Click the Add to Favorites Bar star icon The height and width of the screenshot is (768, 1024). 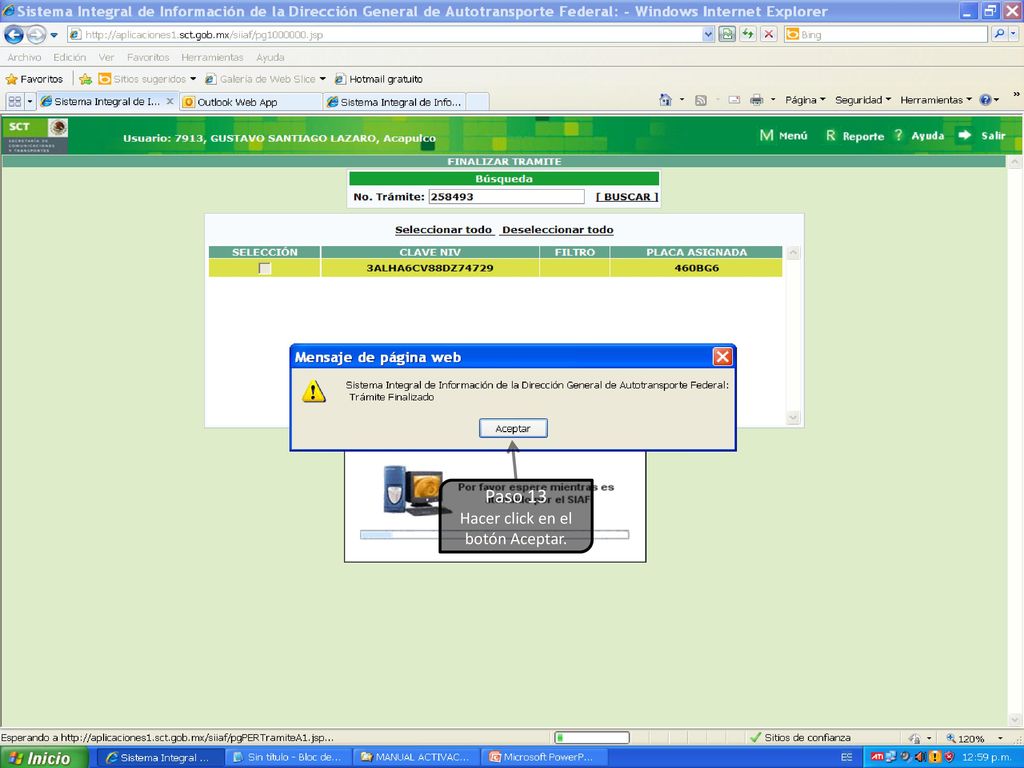click(86, 79)
